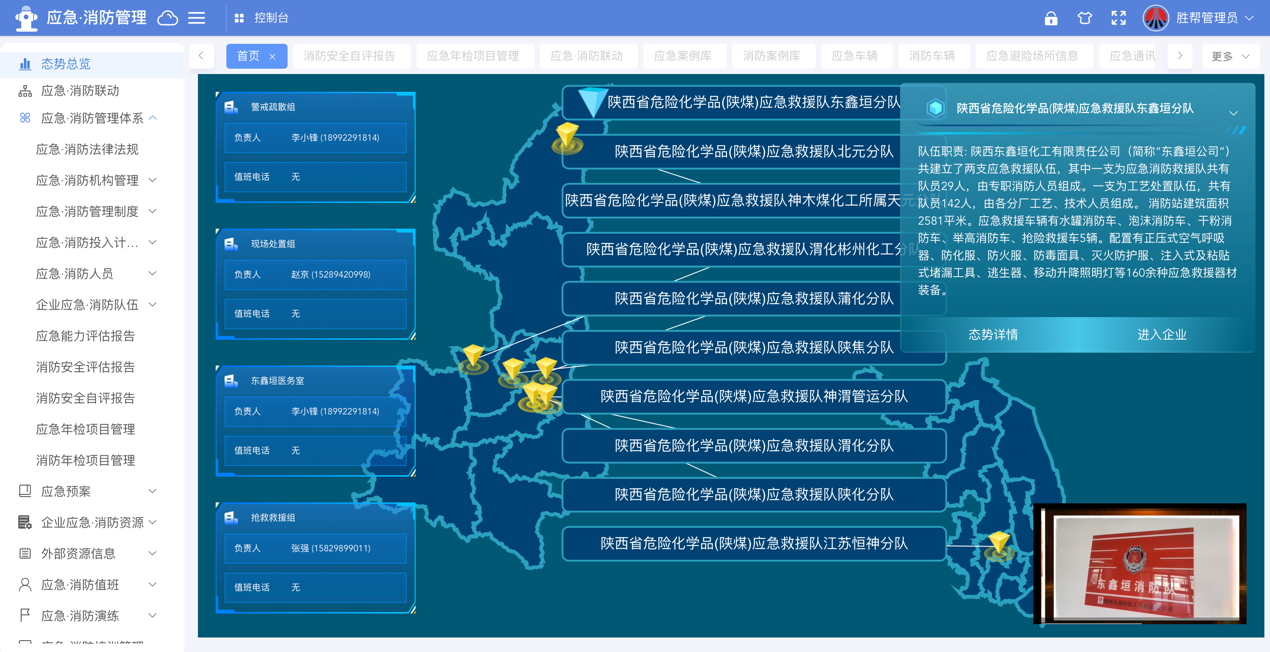Click the 态势详情 button
This screenshot has width=1270, height=652.
click(x=993, y=335)
